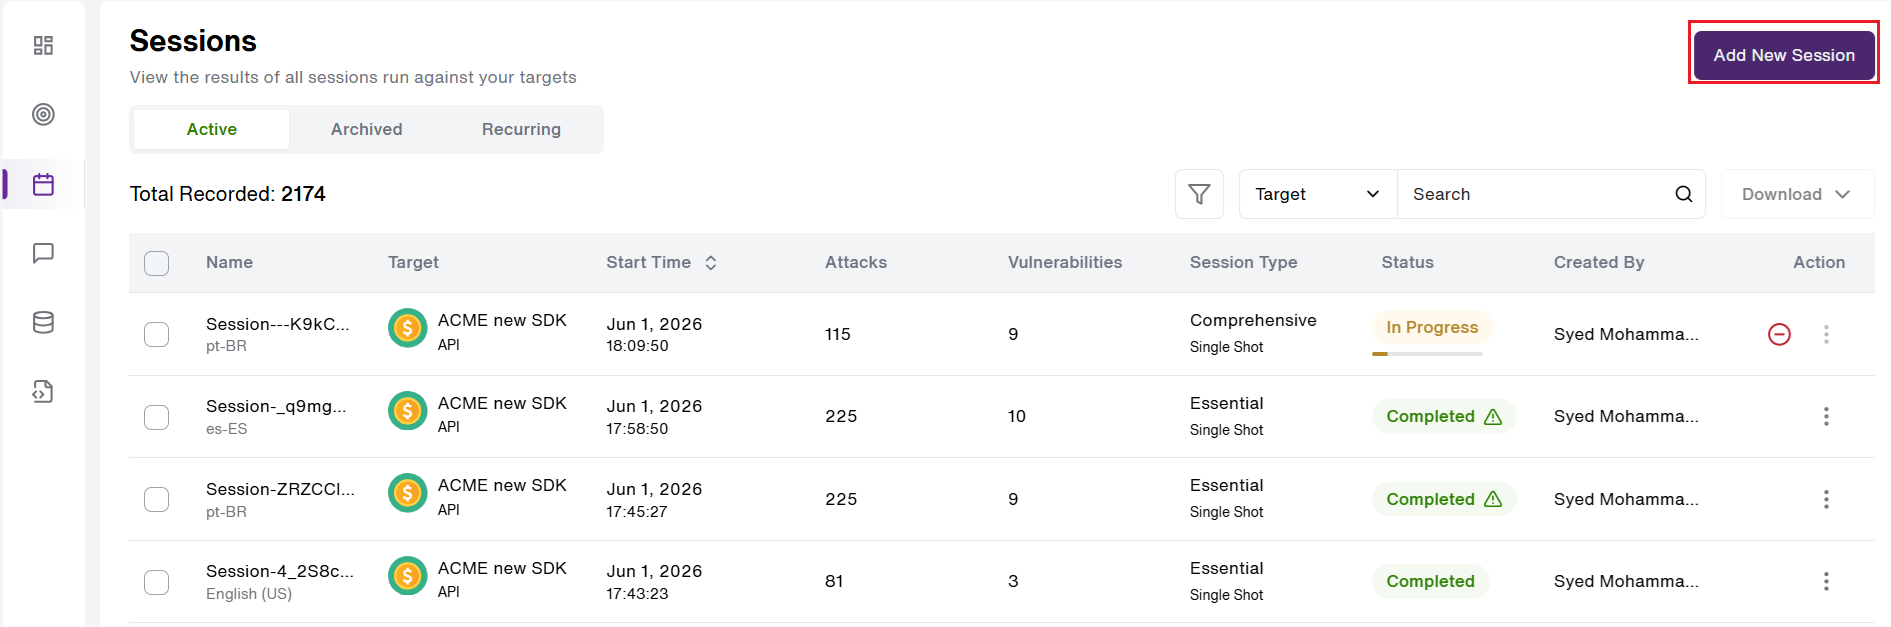Select checkbox for Session-4_2S8c row
Screen dimensions: 1891x627
[x=156, y=582]
